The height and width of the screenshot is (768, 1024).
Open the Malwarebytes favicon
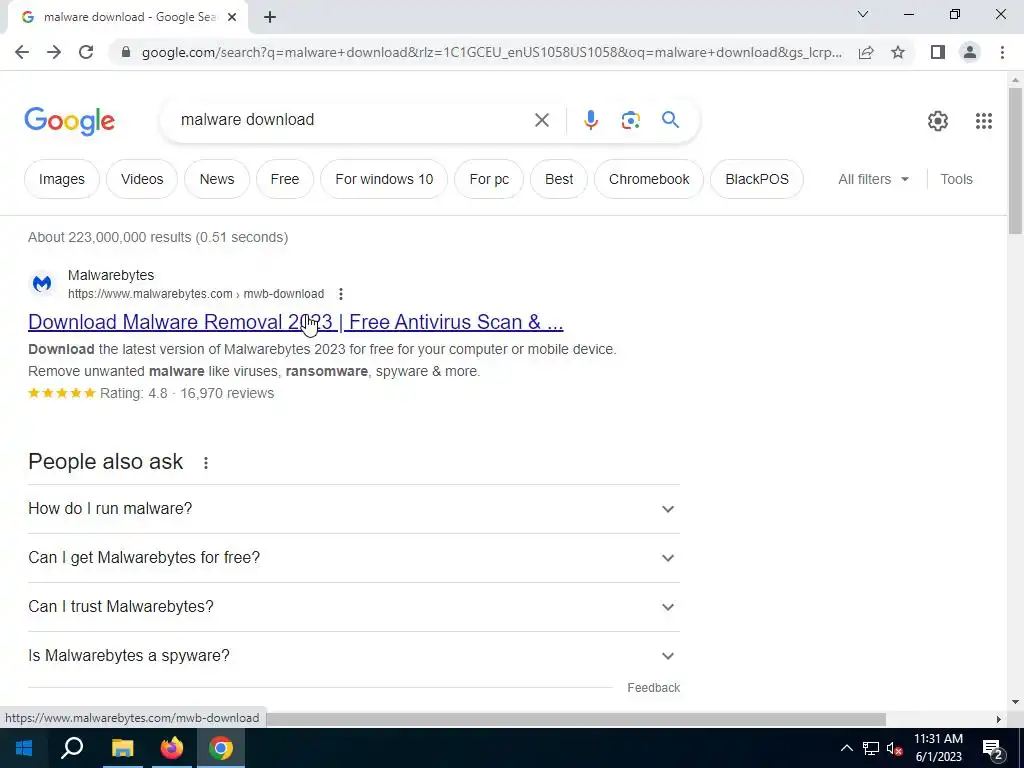click(x=42, y=283)
